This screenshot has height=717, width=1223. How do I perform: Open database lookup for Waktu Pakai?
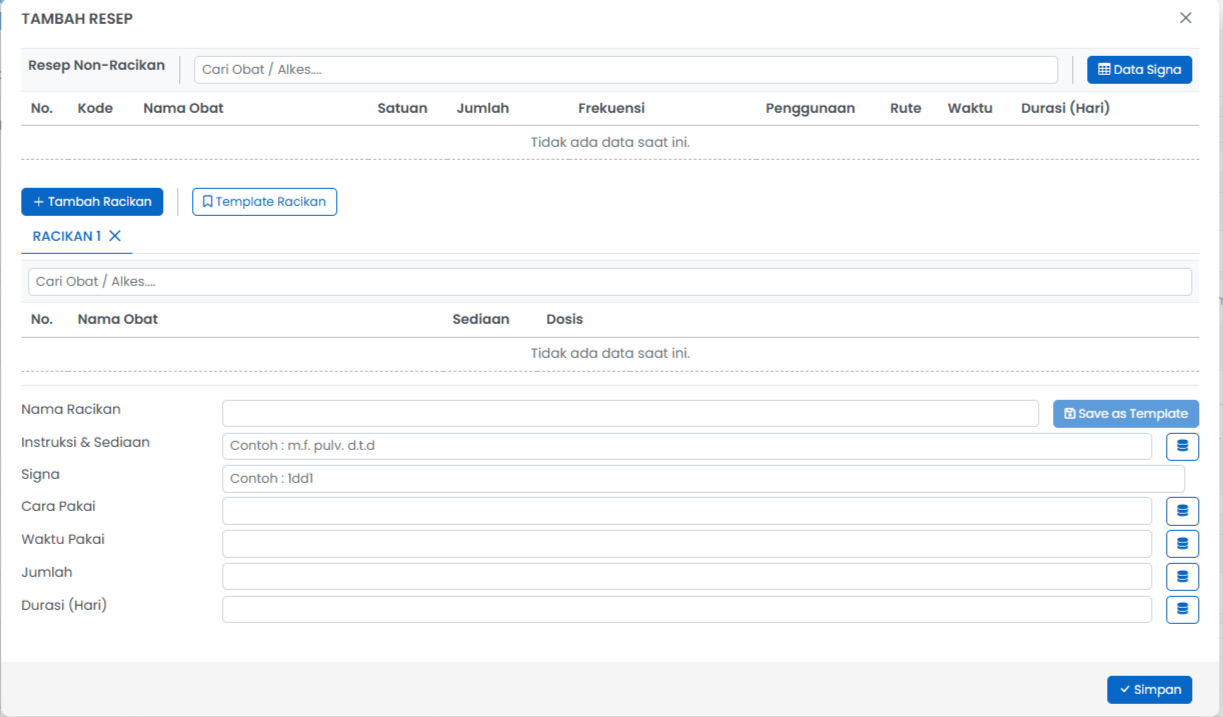click(1182, 544)
